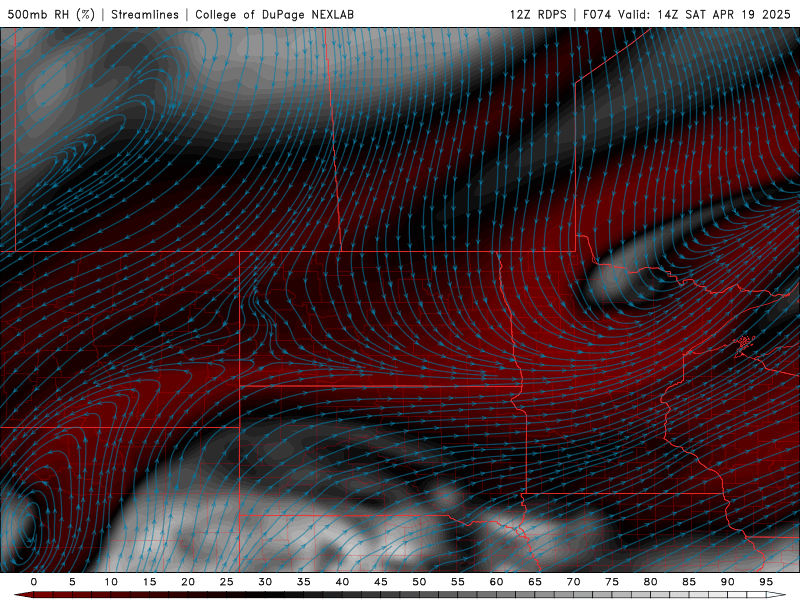Click the colorbar label '5'
800x600 pixels.
pos(72,582)
